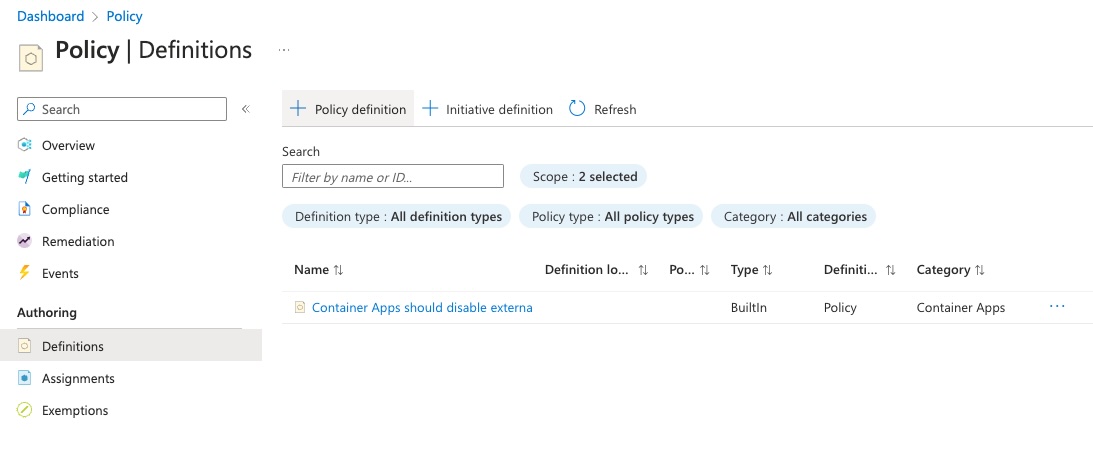Click the Events lightning bolt icon
Viewport: 1093px width, 451px height.
pos(24,273)
